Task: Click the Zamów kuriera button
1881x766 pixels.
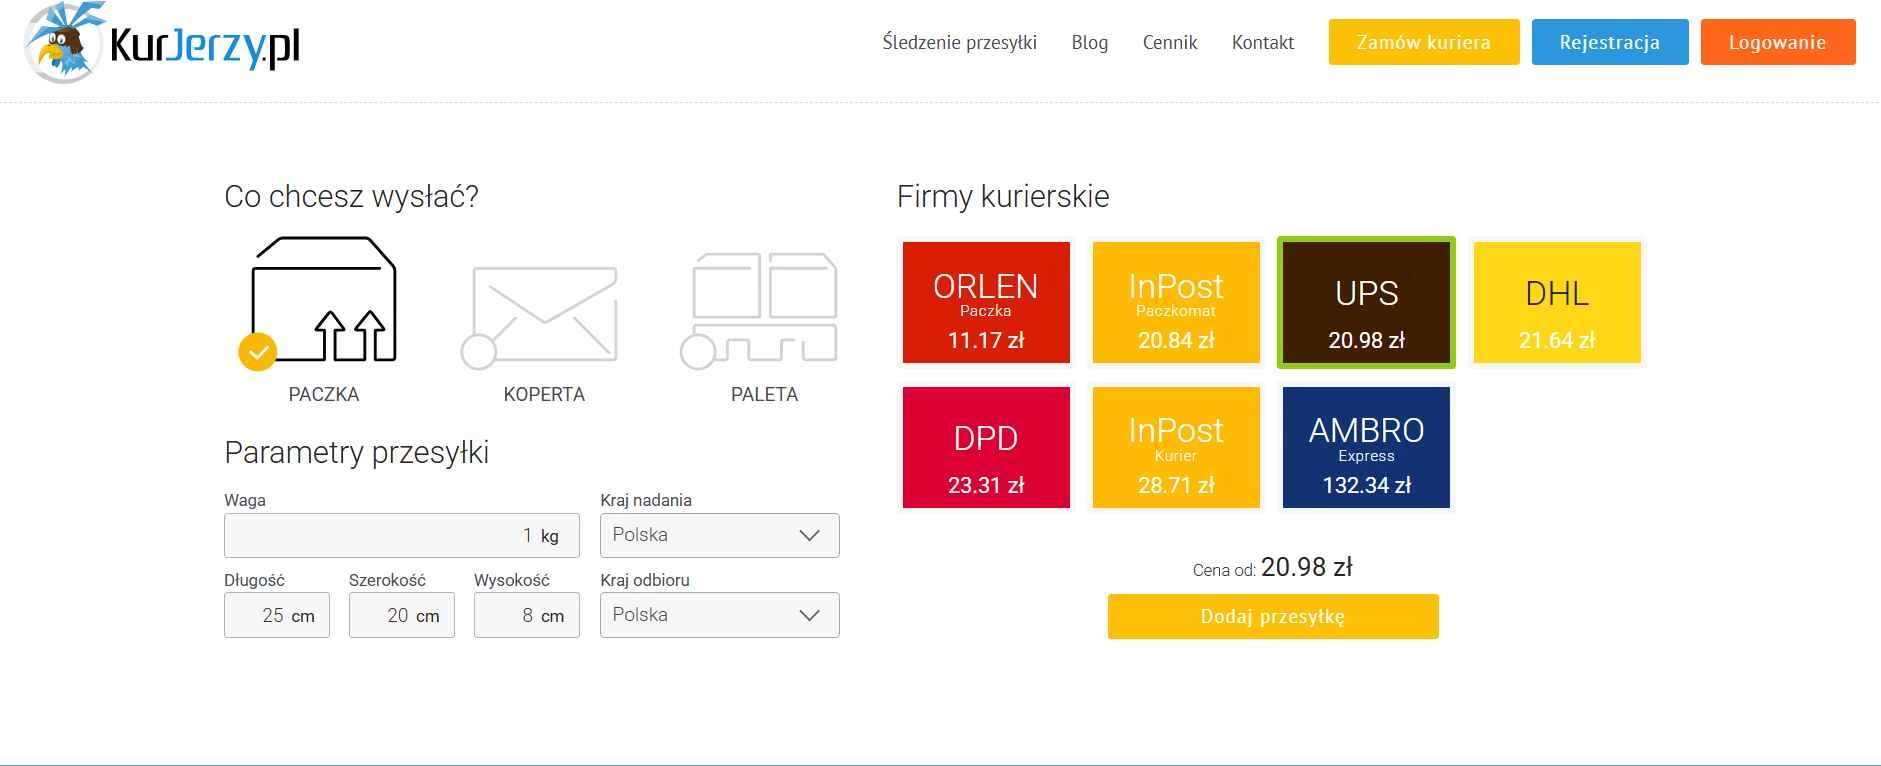Action: click(x=1424, y=42)
